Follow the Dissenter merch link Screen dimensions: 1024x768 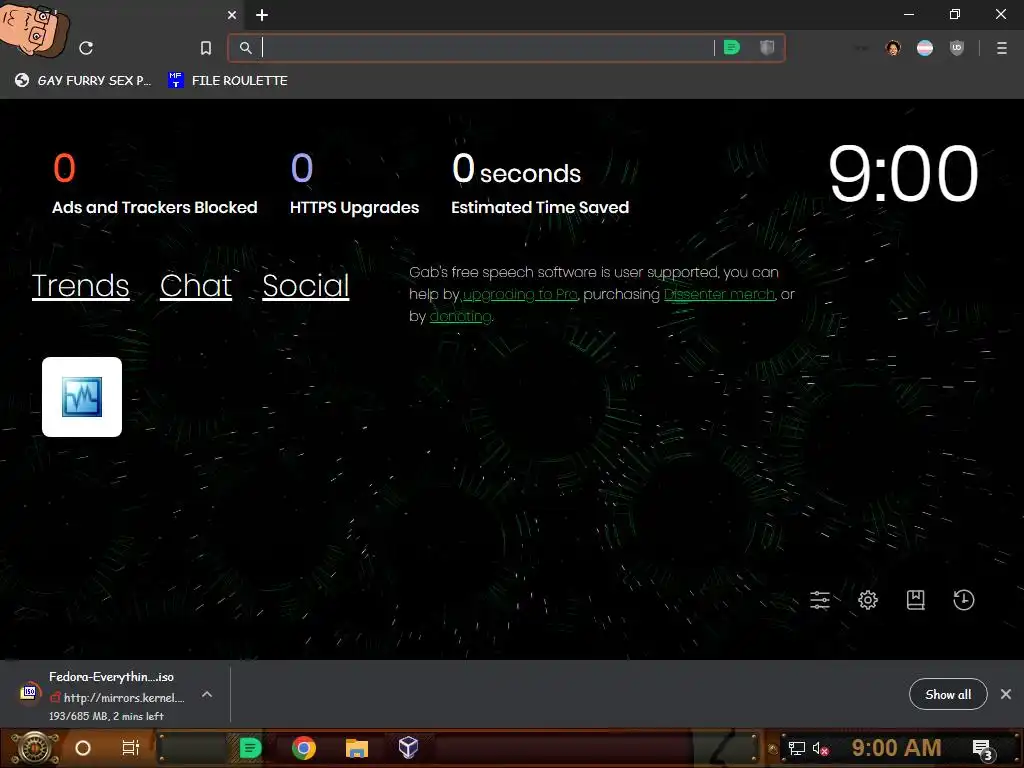point(720,295)
